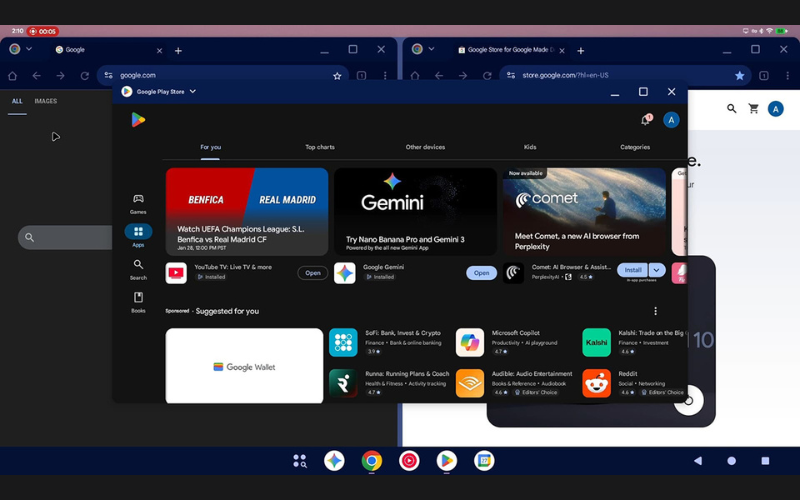Click the shopping cart icon on Google Store
Screen dimensions: 800x500
(754, 109)
